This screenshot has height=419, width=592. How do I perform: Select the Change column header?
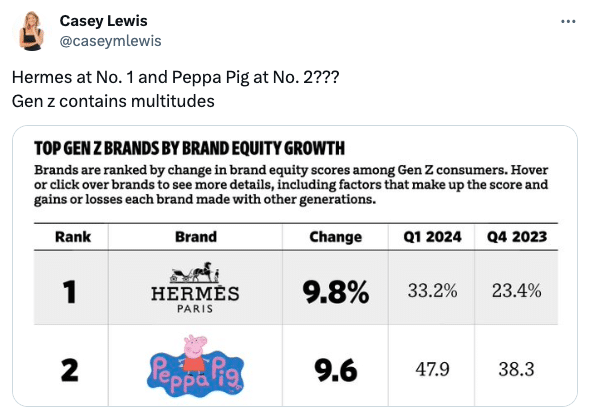[x=336, y=237]
